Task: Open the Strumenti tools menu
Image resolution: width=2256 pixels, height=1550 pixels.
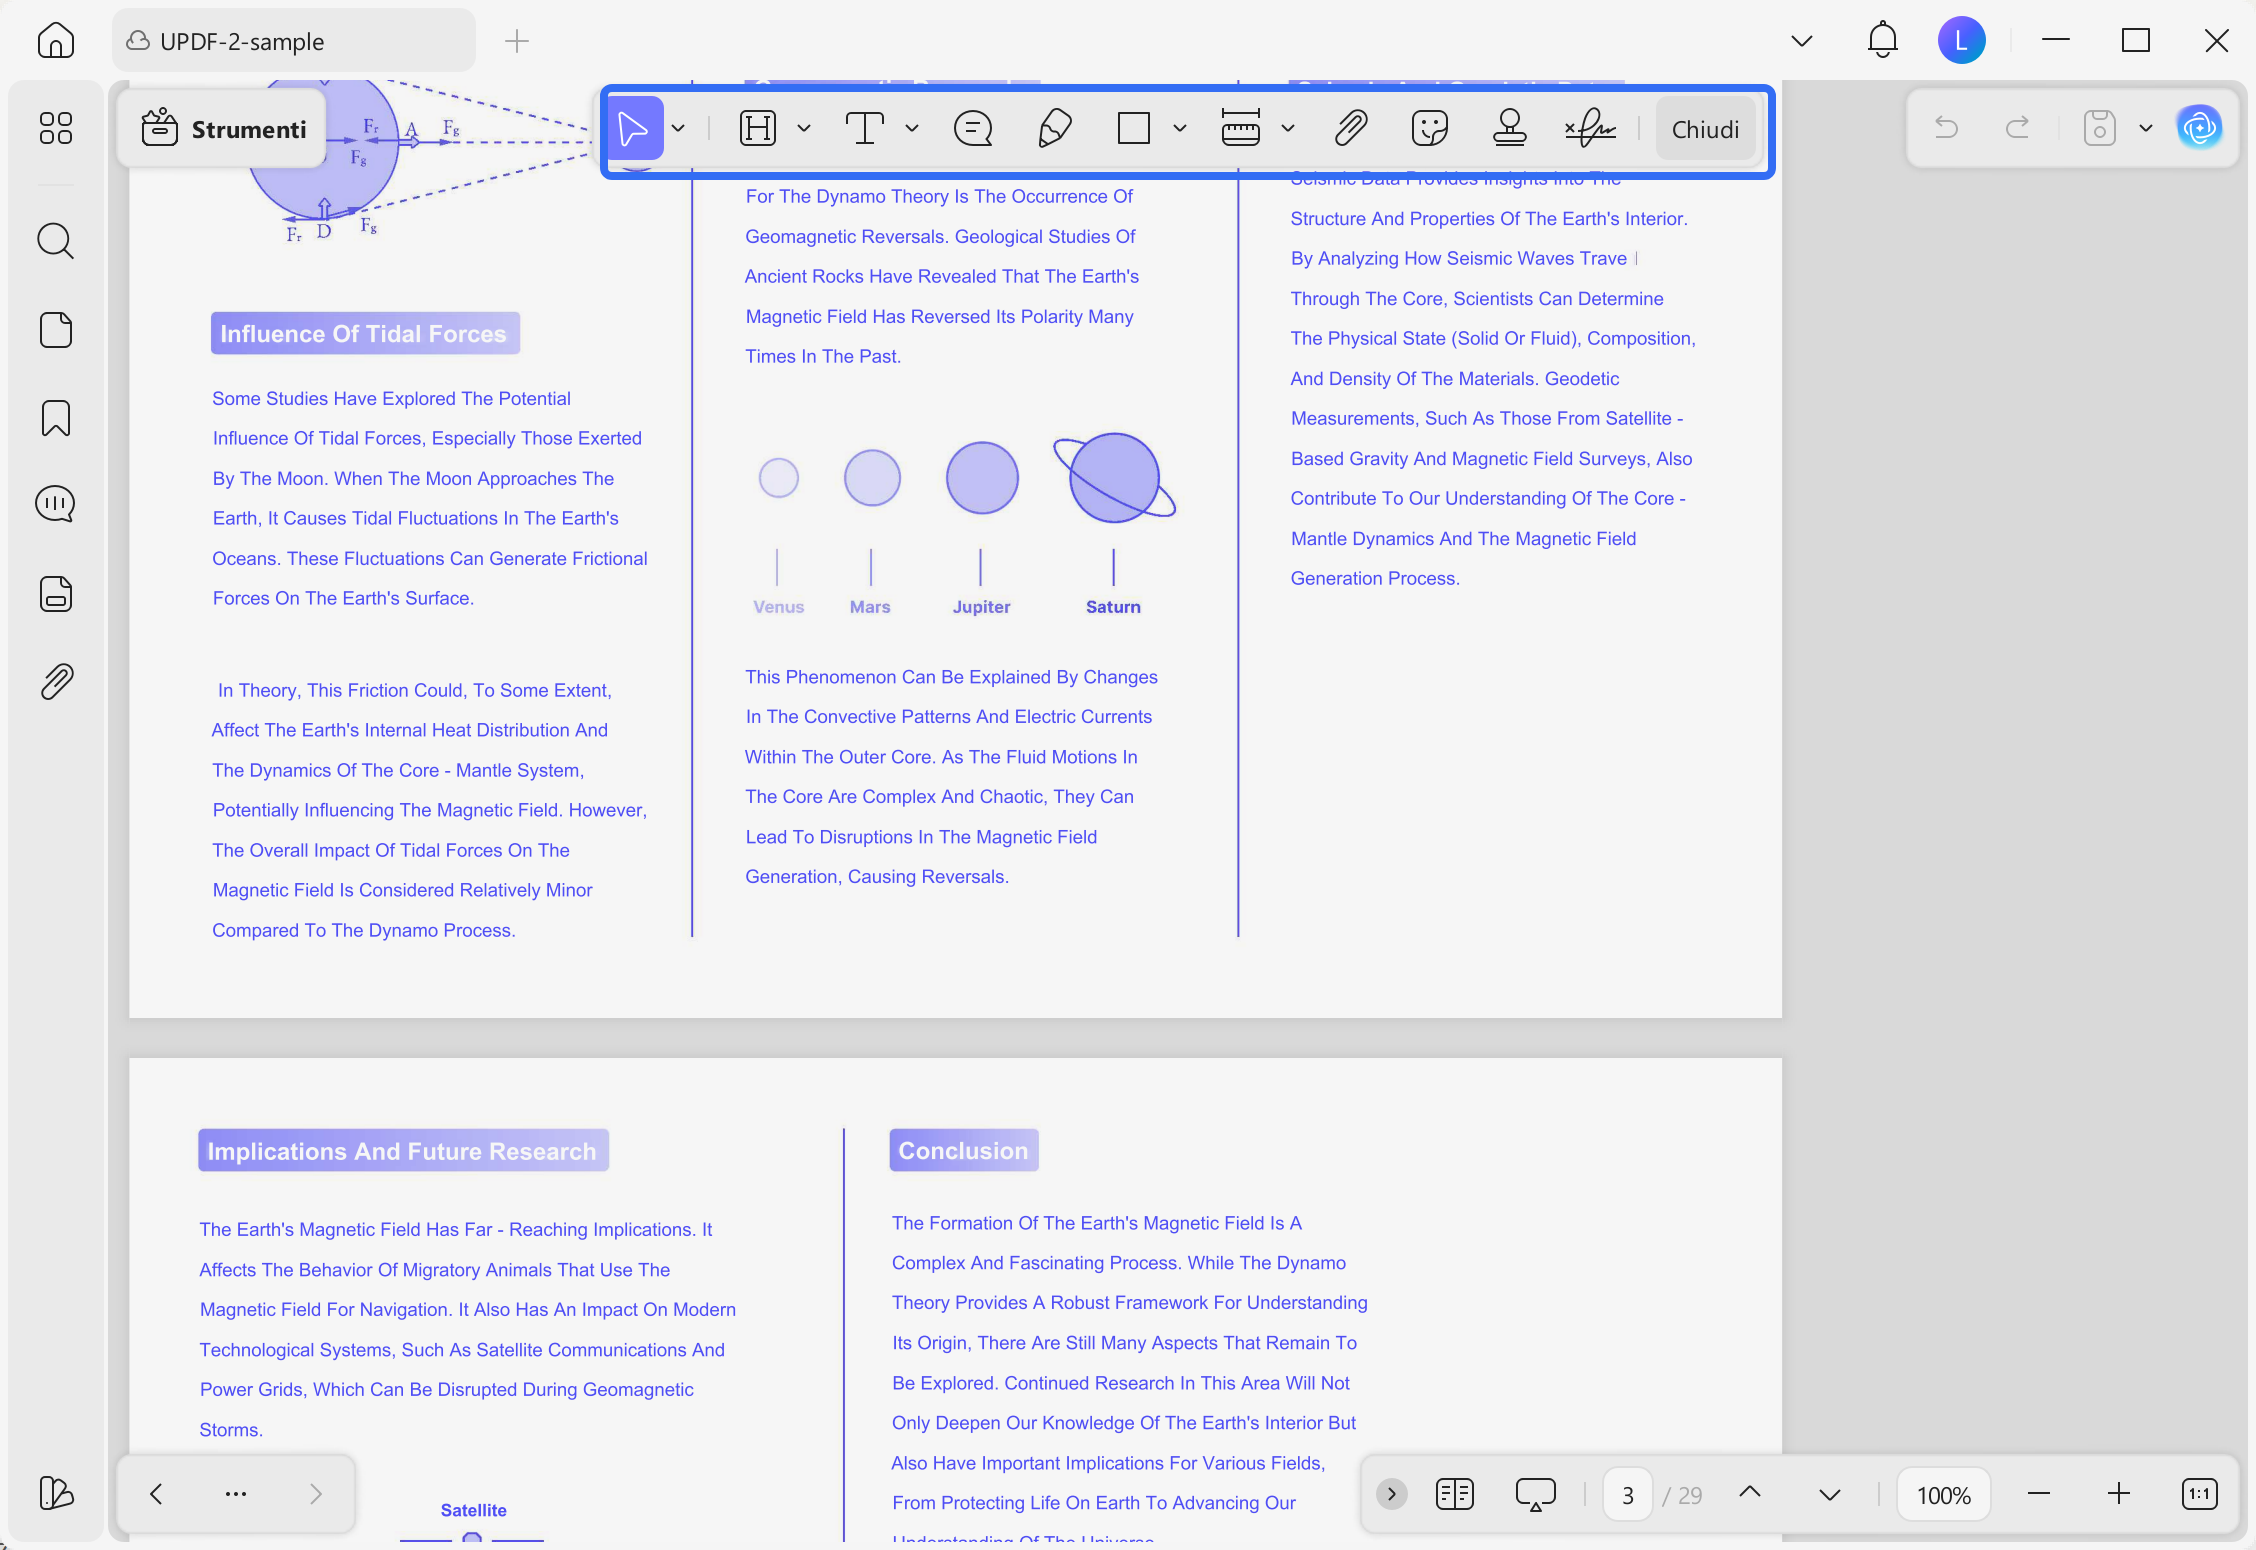Action: [224, 129]
